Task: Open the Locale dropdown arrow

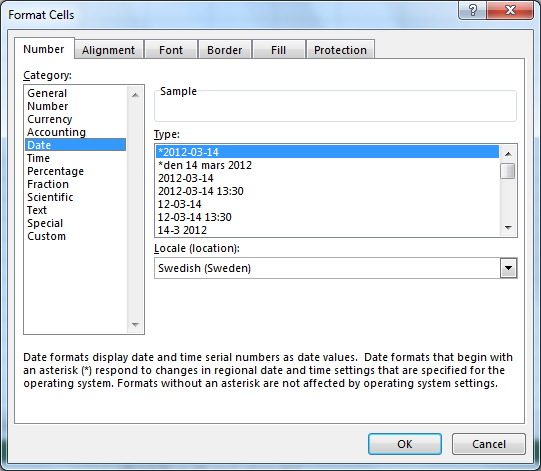Action: coord(508,268)
